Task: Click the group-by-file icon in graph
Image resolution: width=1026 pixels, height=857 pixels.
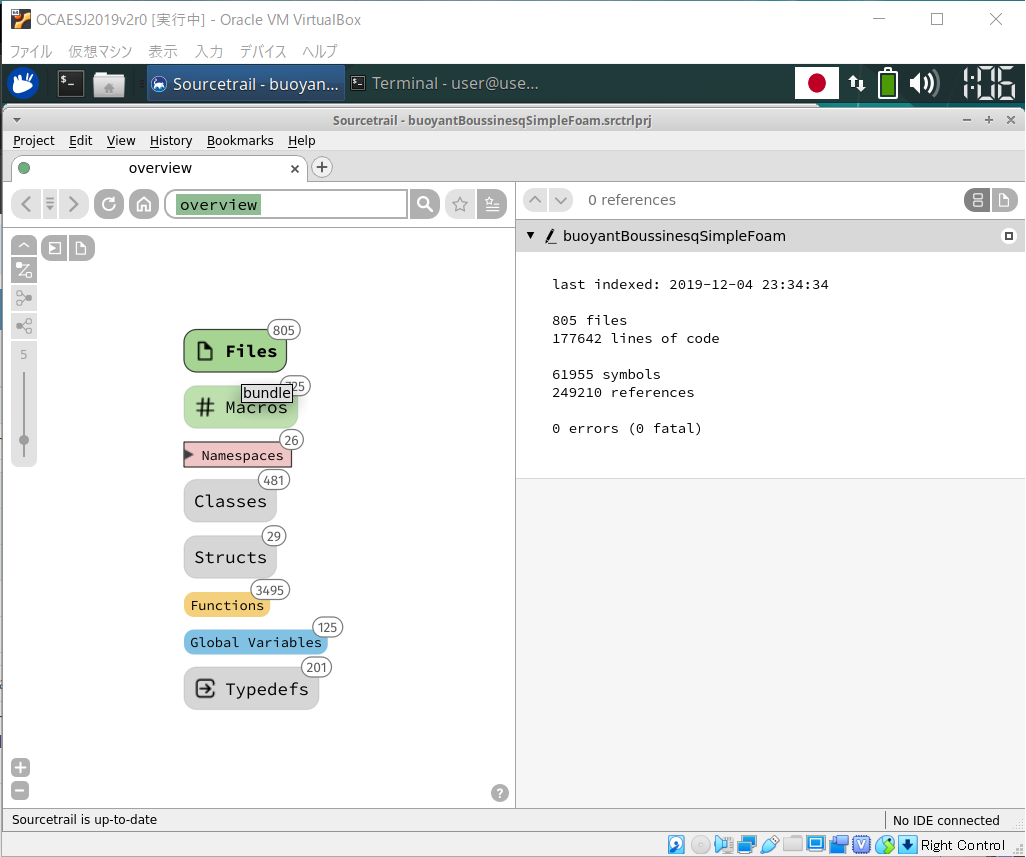Action: click(x=81, y=248)
